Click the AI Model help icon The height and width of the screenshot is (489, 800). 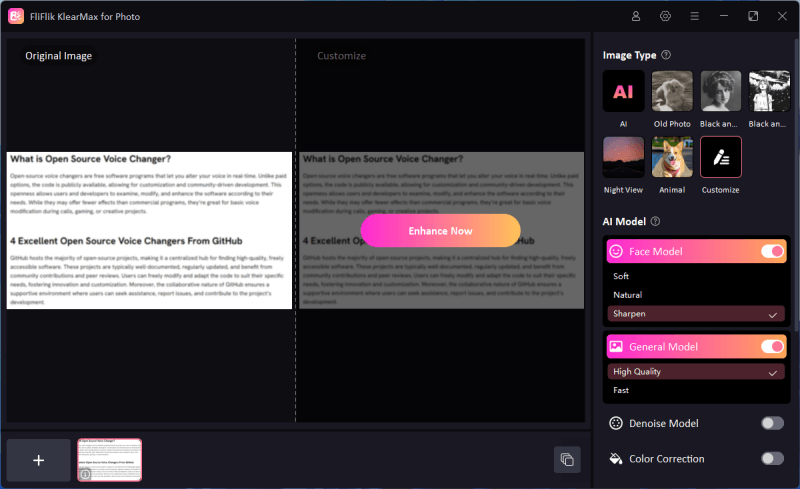tap(656, 221)
